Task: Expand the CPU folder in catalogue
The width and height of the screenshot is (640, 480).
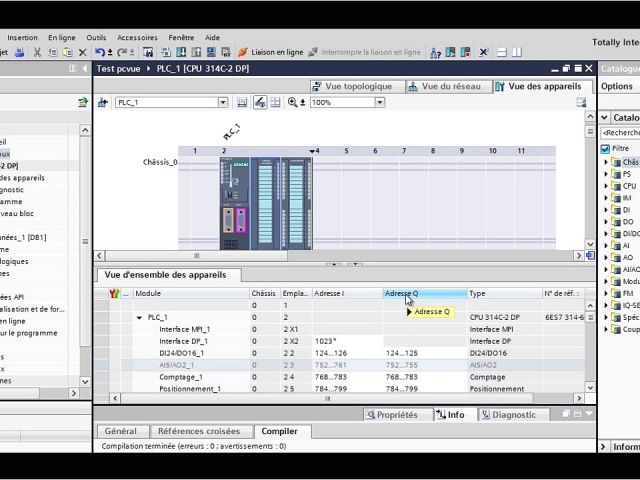Action: [x=606, y=186]
